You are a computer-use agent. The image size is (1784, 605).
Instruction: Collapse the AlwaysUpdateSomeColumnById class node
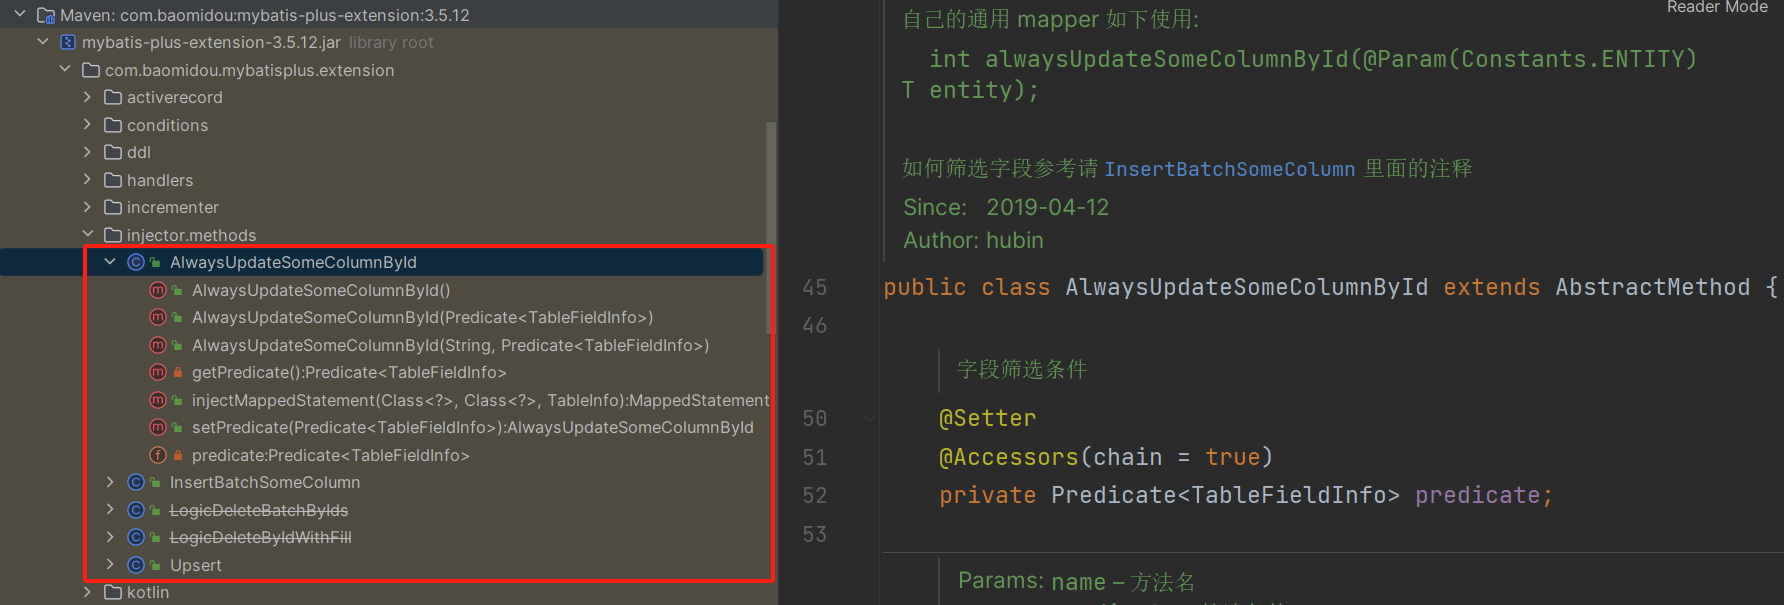110,262
